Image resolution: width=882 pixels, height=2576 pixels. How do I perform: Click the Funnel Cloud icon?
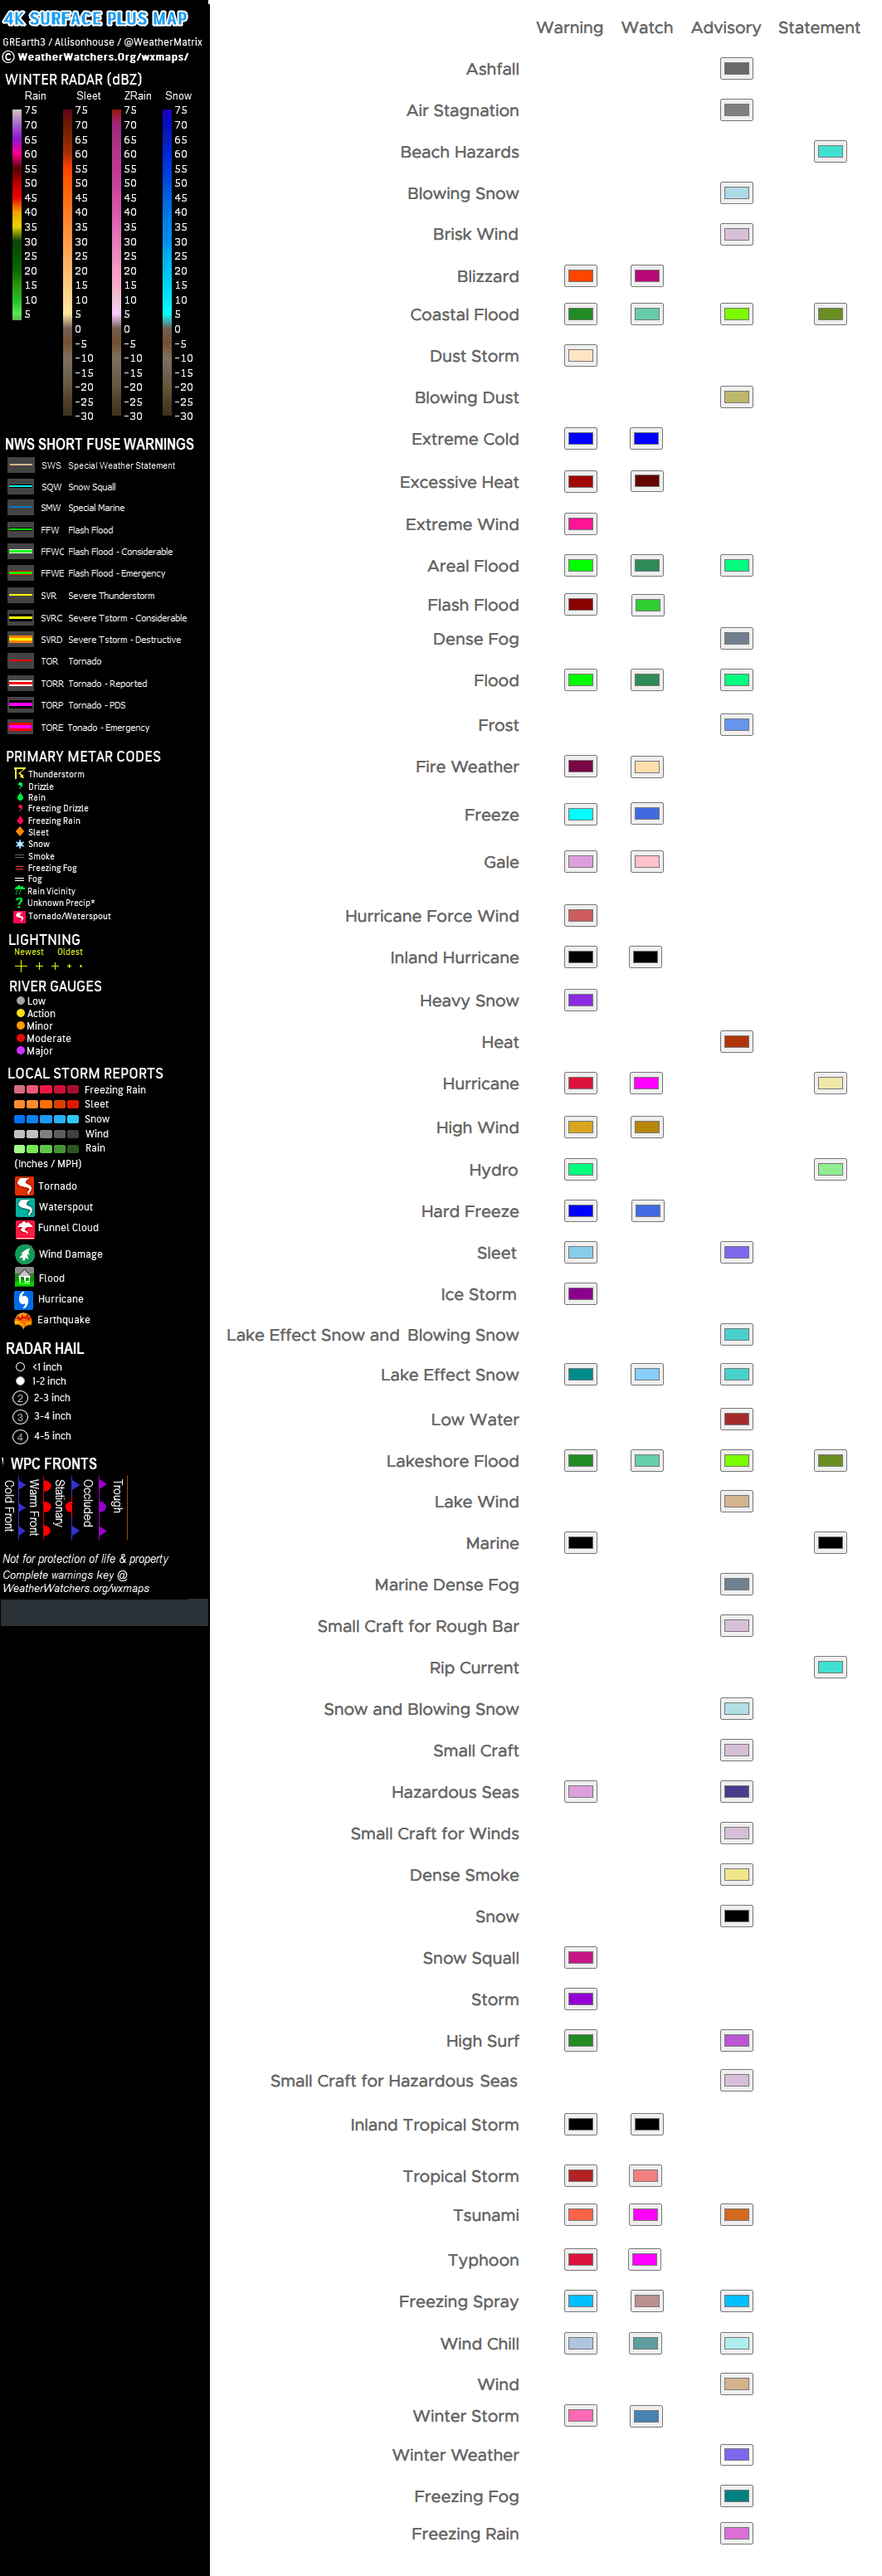[24, 1228]
